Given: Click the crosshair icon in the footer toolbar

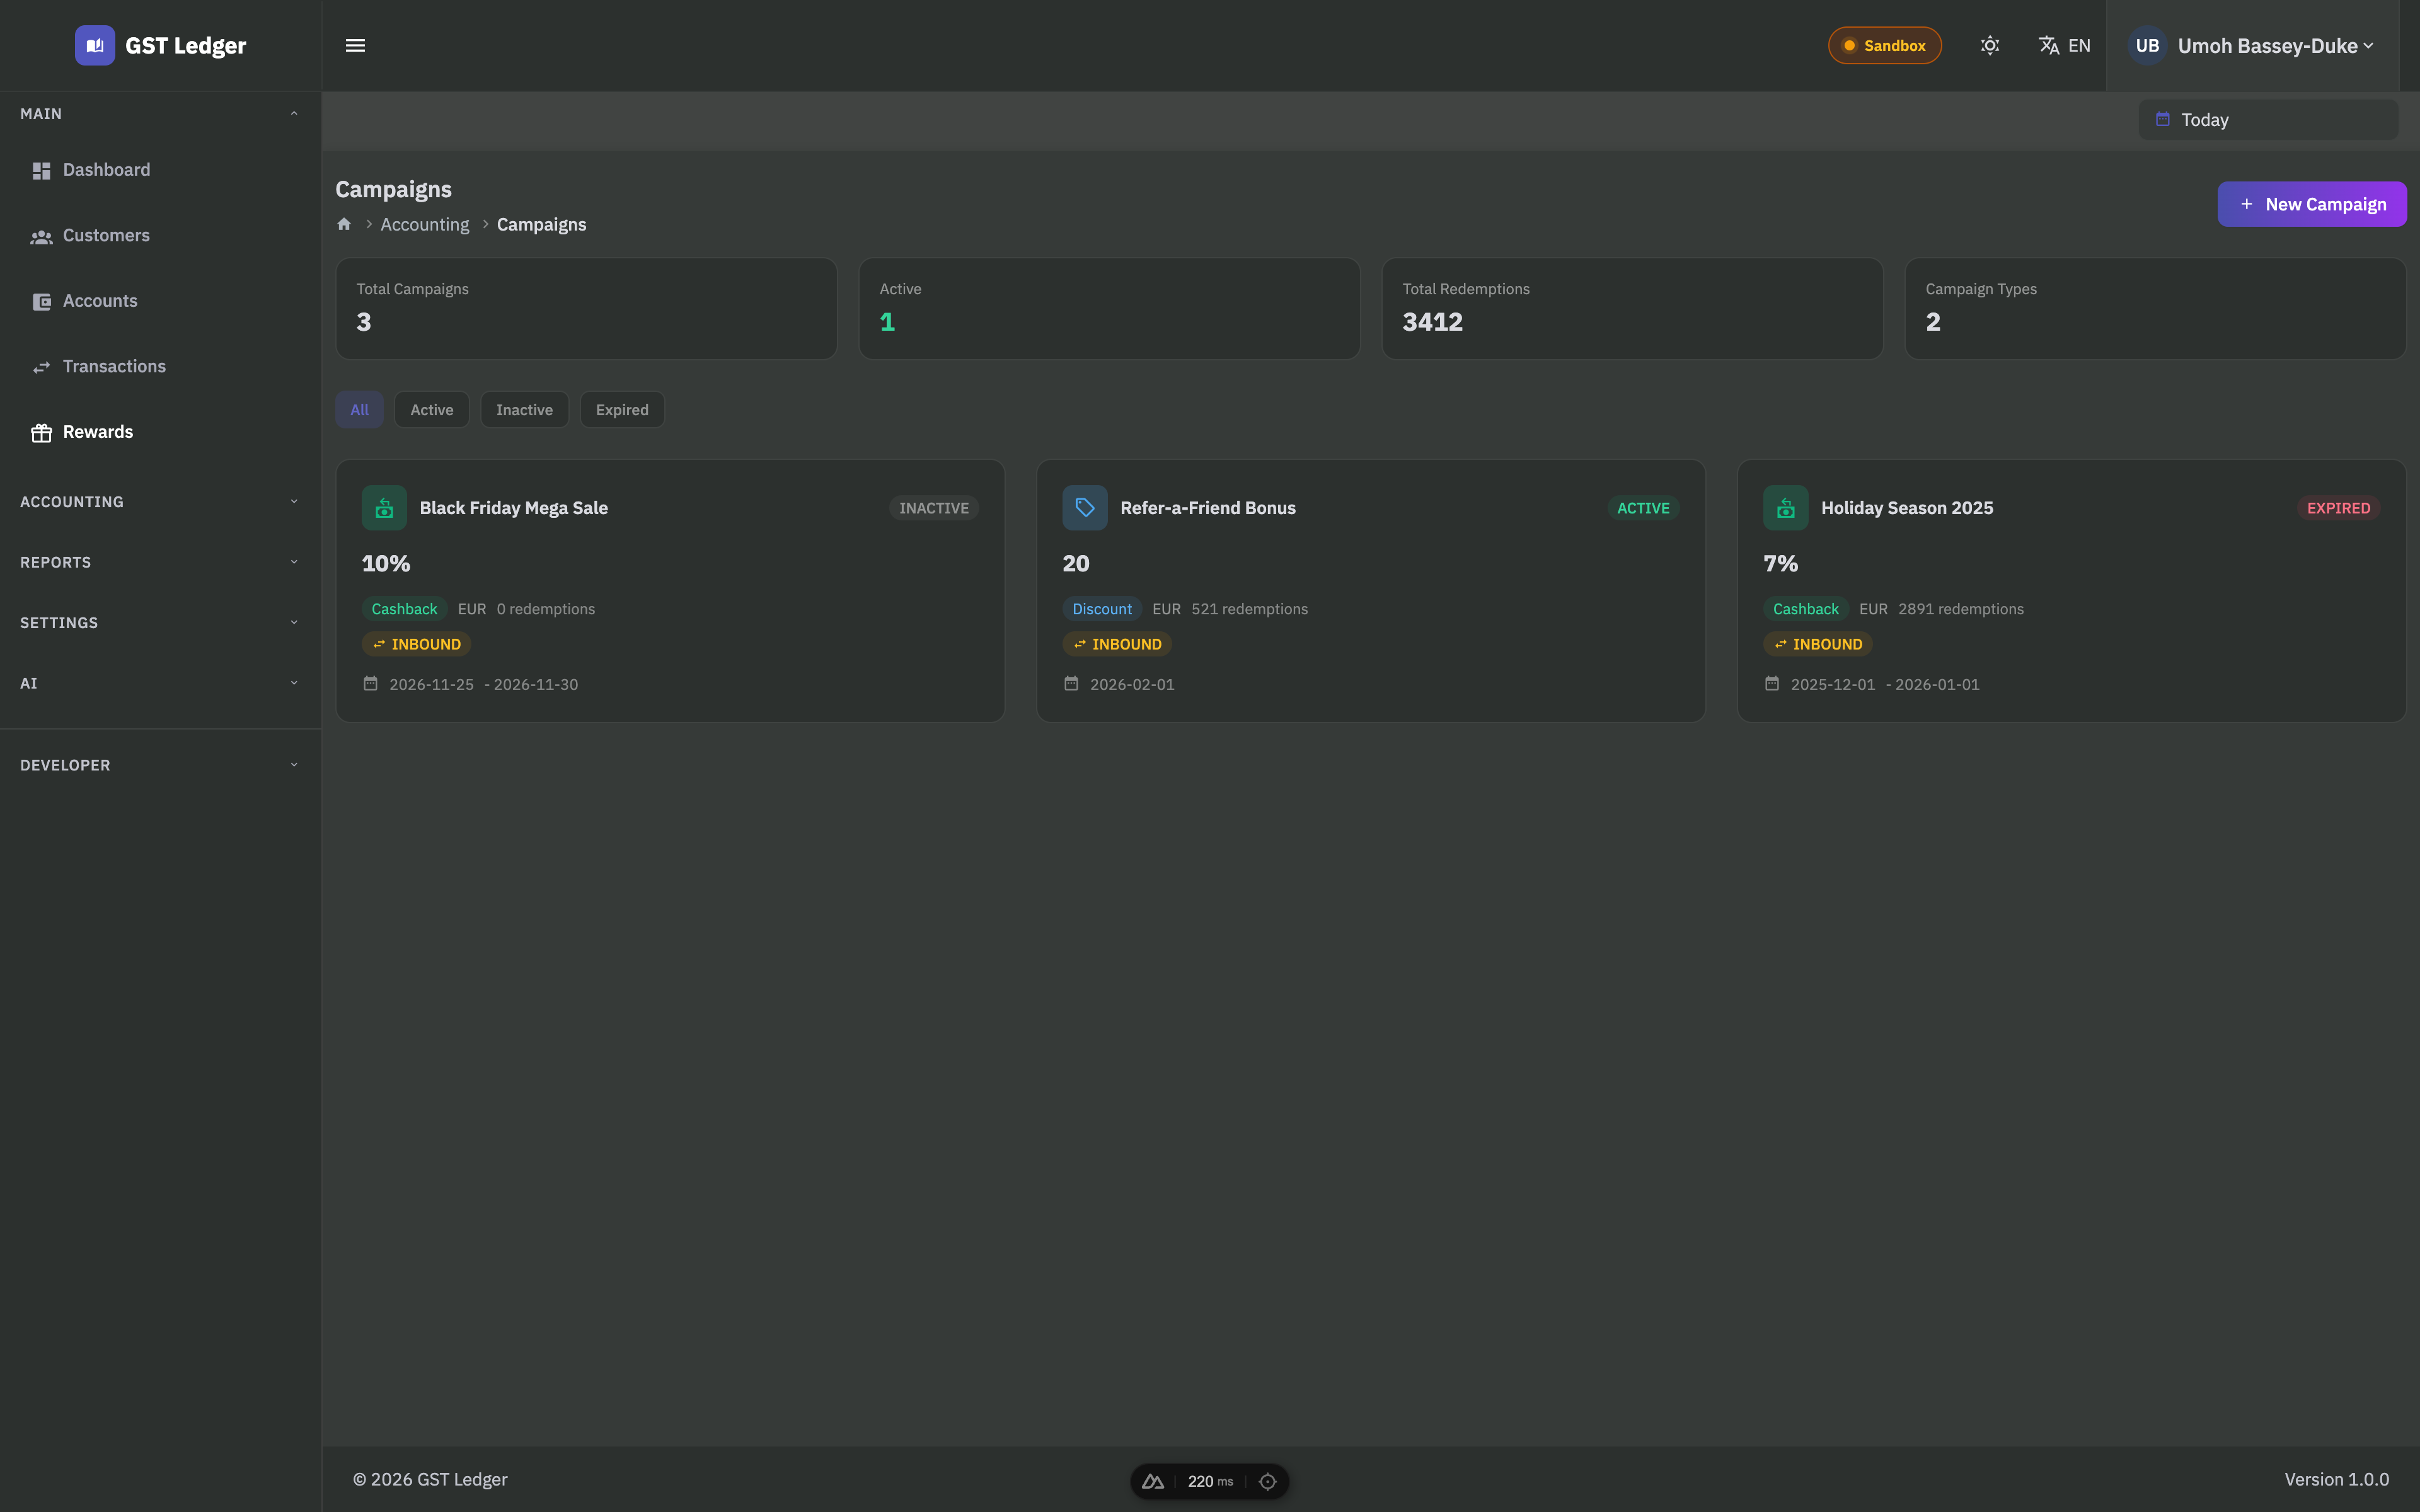Looking at the screenshot, I should (1267, 1481).
